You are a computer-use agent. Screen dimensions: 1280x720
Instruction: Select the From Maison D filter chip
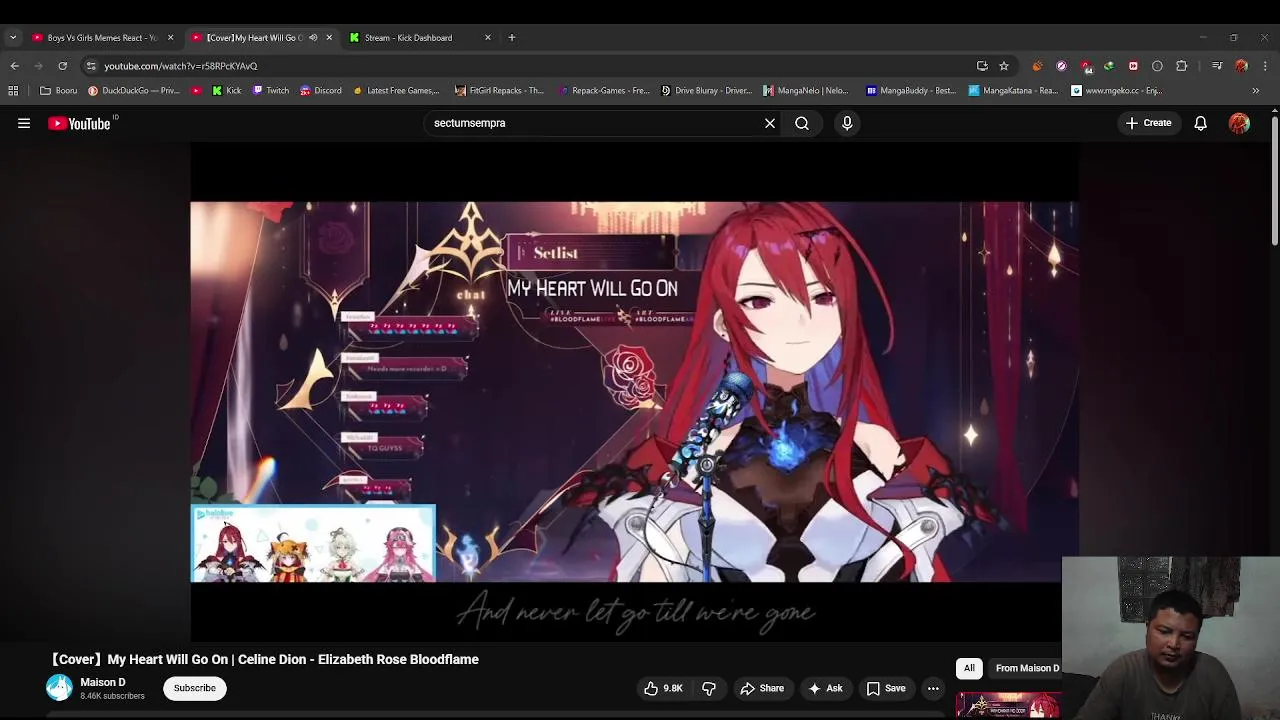click(x=1026, y=668)
